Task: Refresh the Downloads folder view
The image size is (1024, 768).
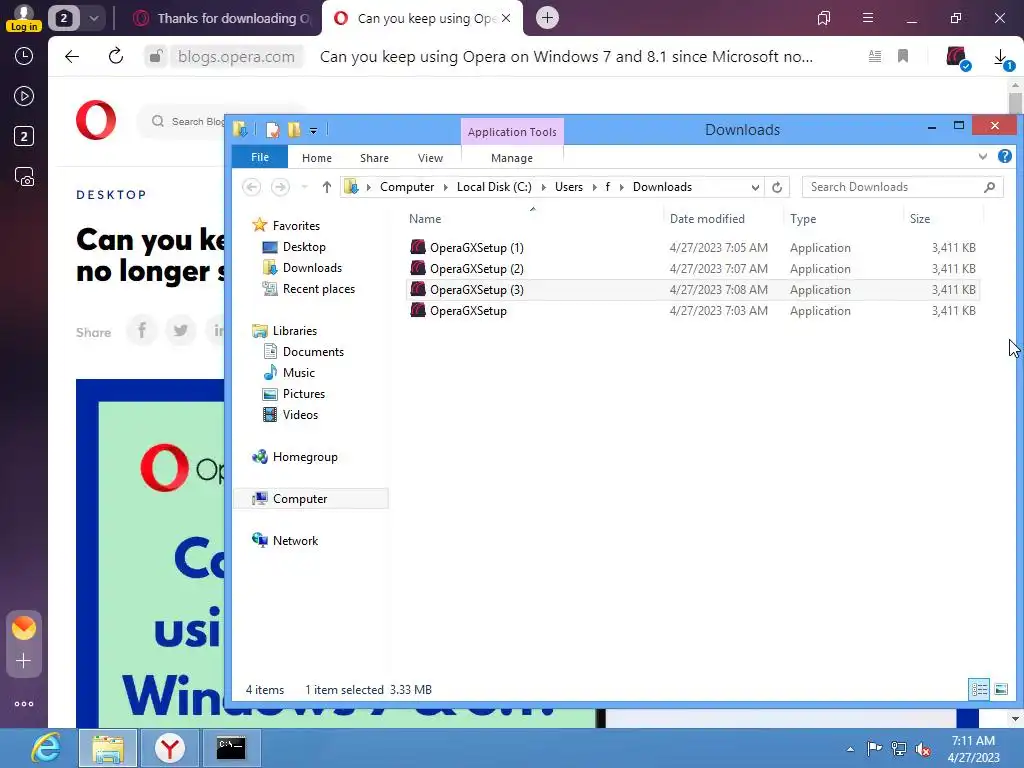Action: [x=777, y=187]
